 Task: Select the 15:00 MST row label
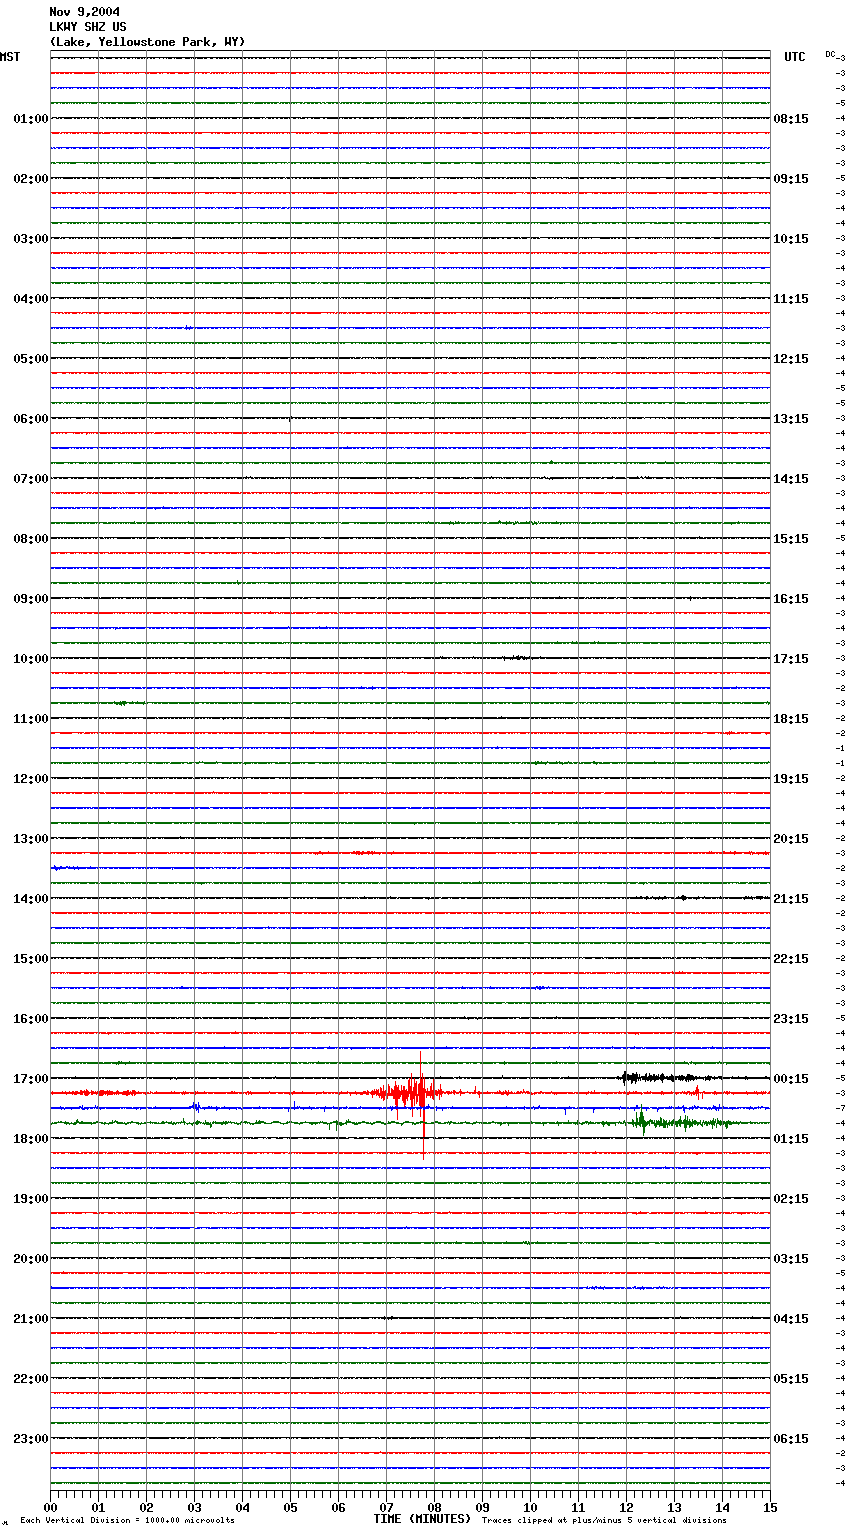30,959
